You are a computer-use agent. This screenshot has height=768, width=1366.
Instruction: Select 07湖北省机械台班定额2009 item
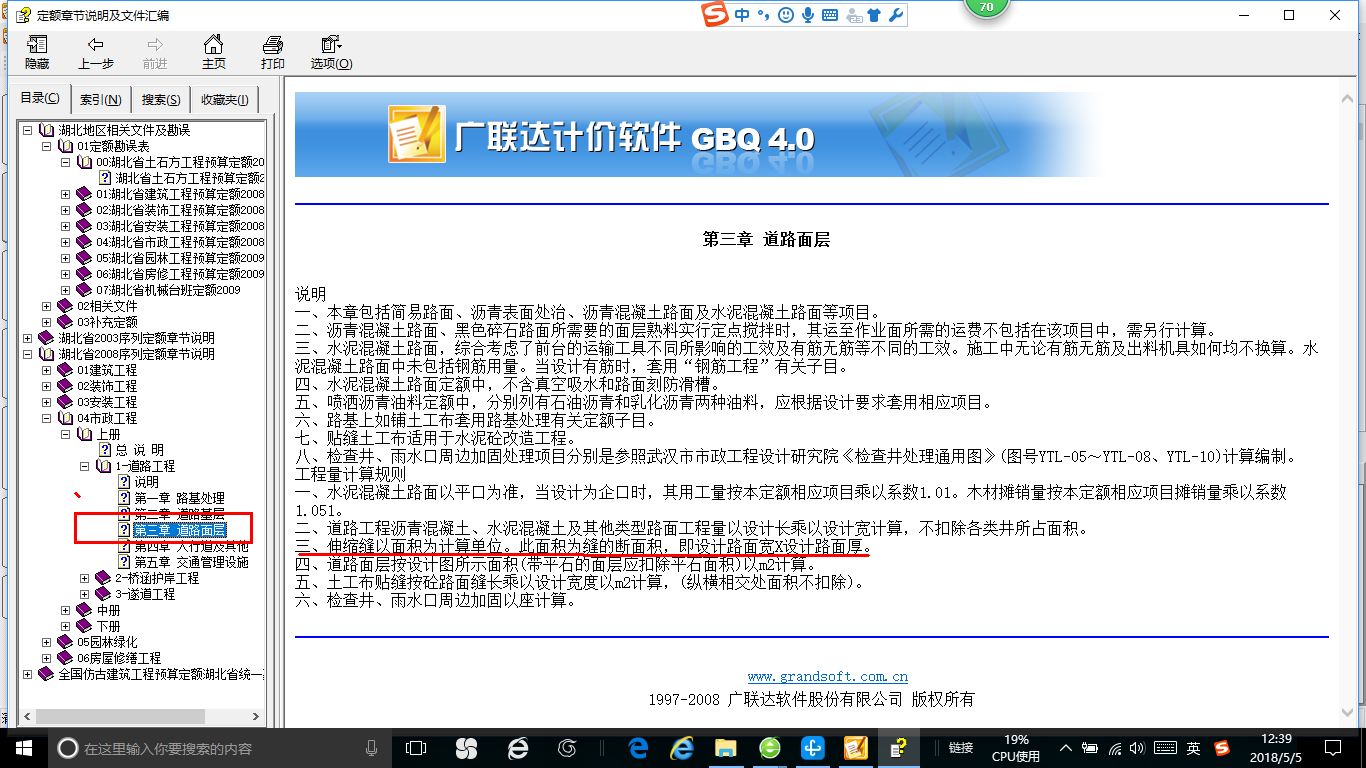[x=168, y=290]
